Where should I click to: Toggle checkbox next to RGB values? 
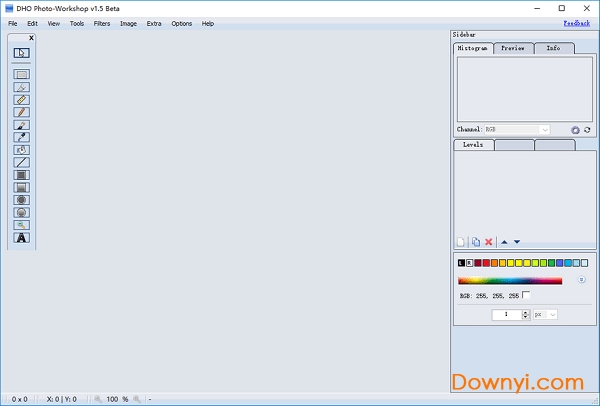(527, 295)
